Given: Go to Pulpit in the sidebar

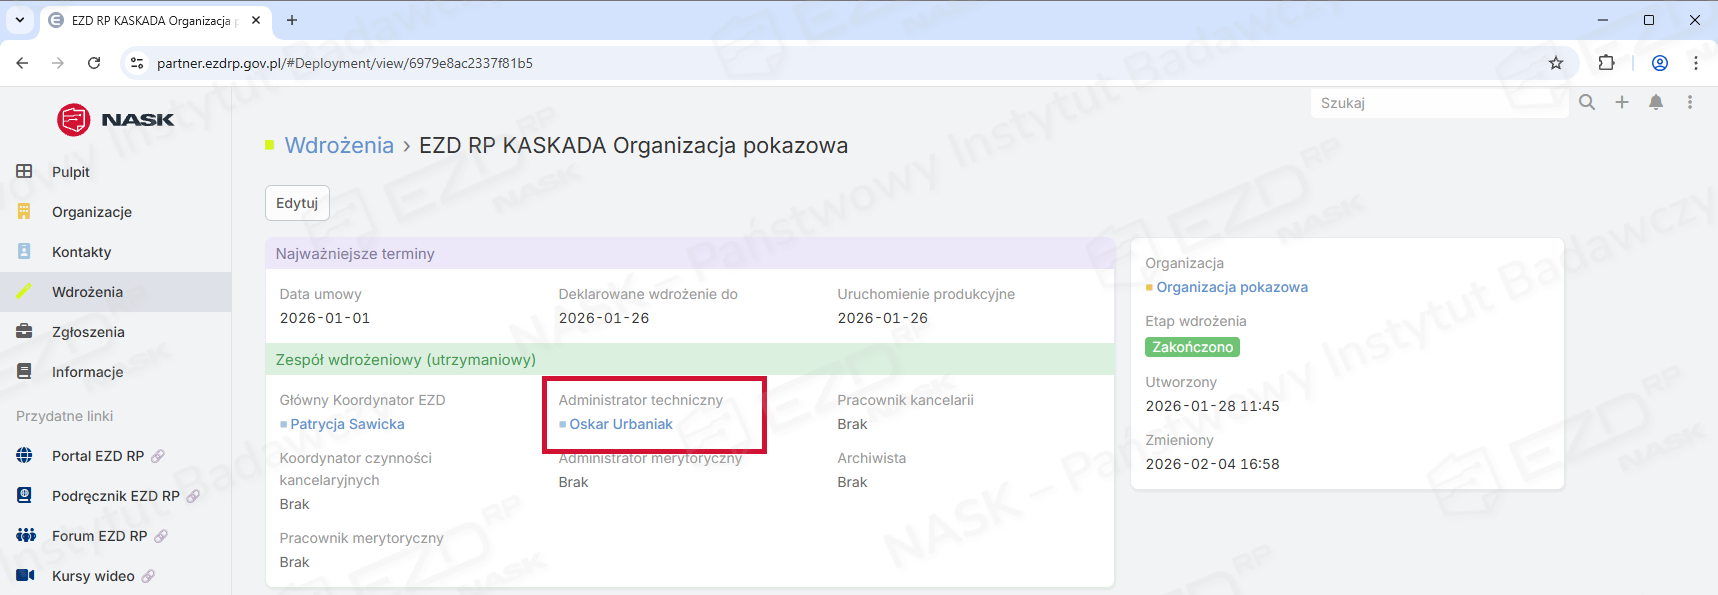Looking at the screenshot, I should [x=71, y=172].
